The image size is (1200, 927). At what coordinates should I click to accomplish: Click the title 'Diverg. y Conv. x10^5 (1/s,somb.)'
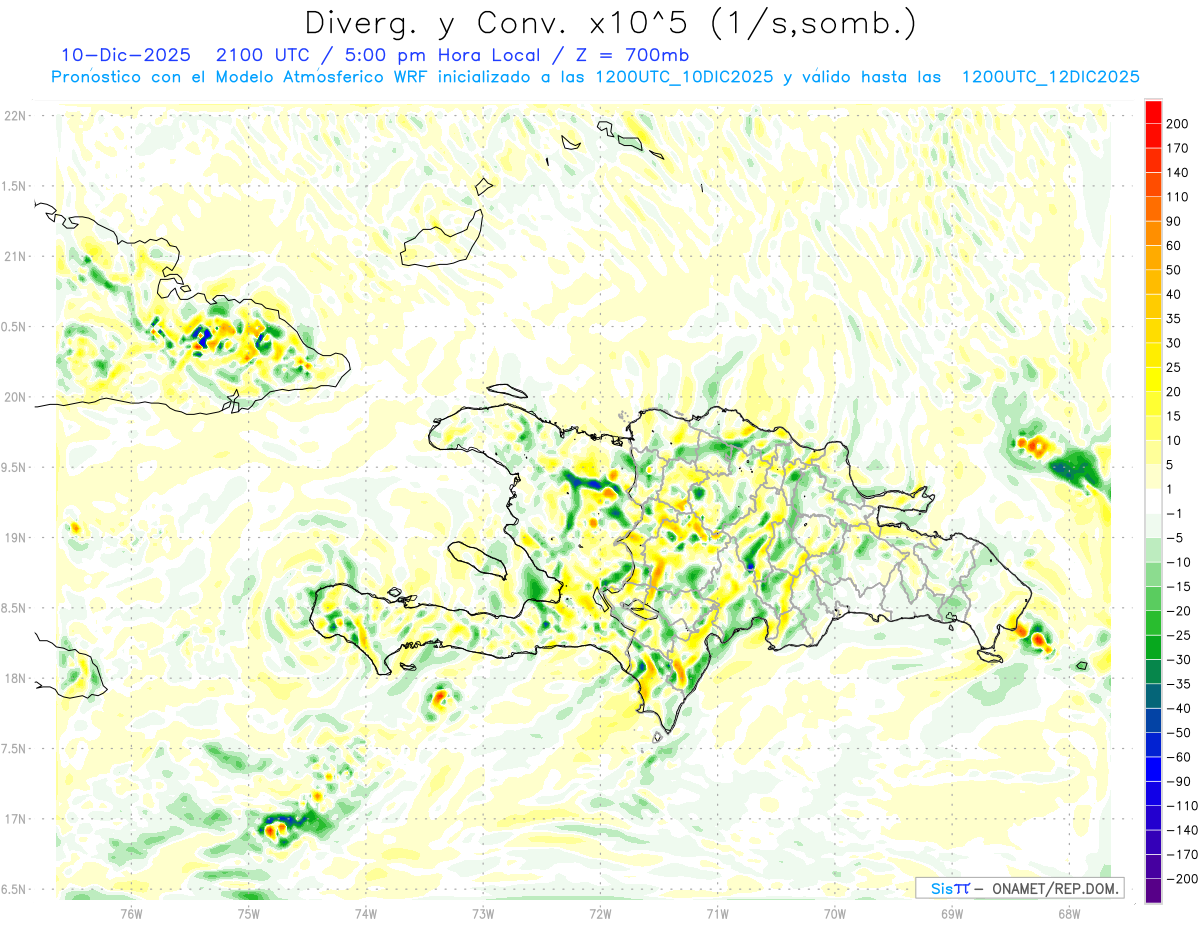610,23
